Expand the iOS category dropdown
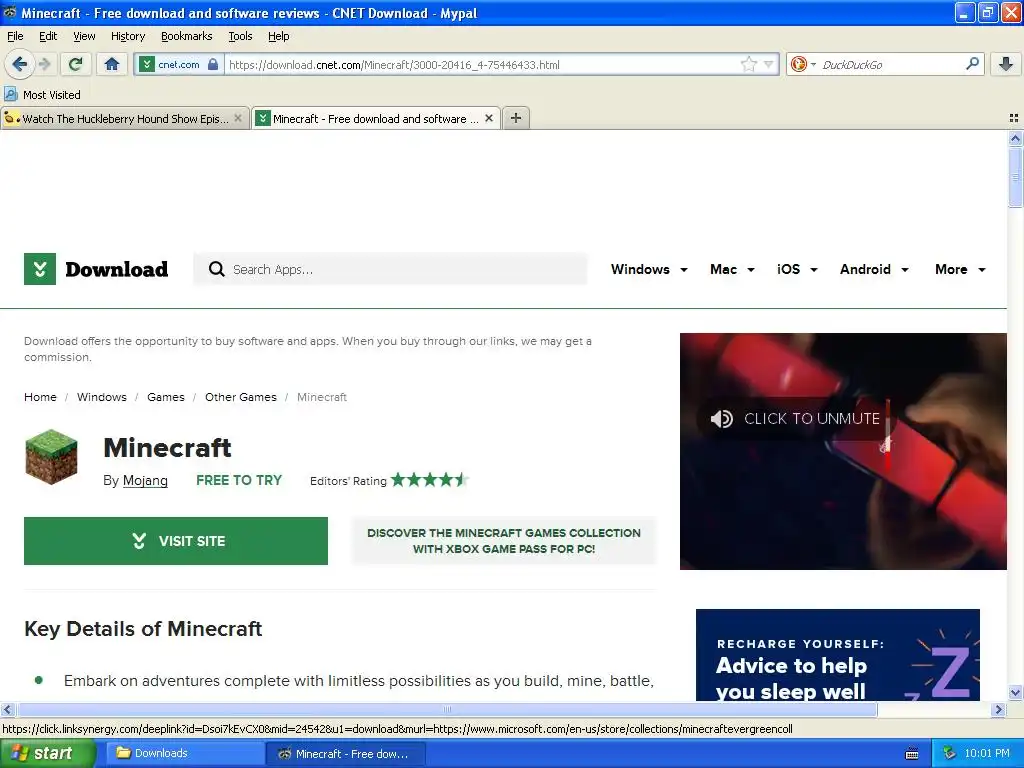The height and width of the screenshot is (768, 1024). pyautogui.click(x=797, y=269)
